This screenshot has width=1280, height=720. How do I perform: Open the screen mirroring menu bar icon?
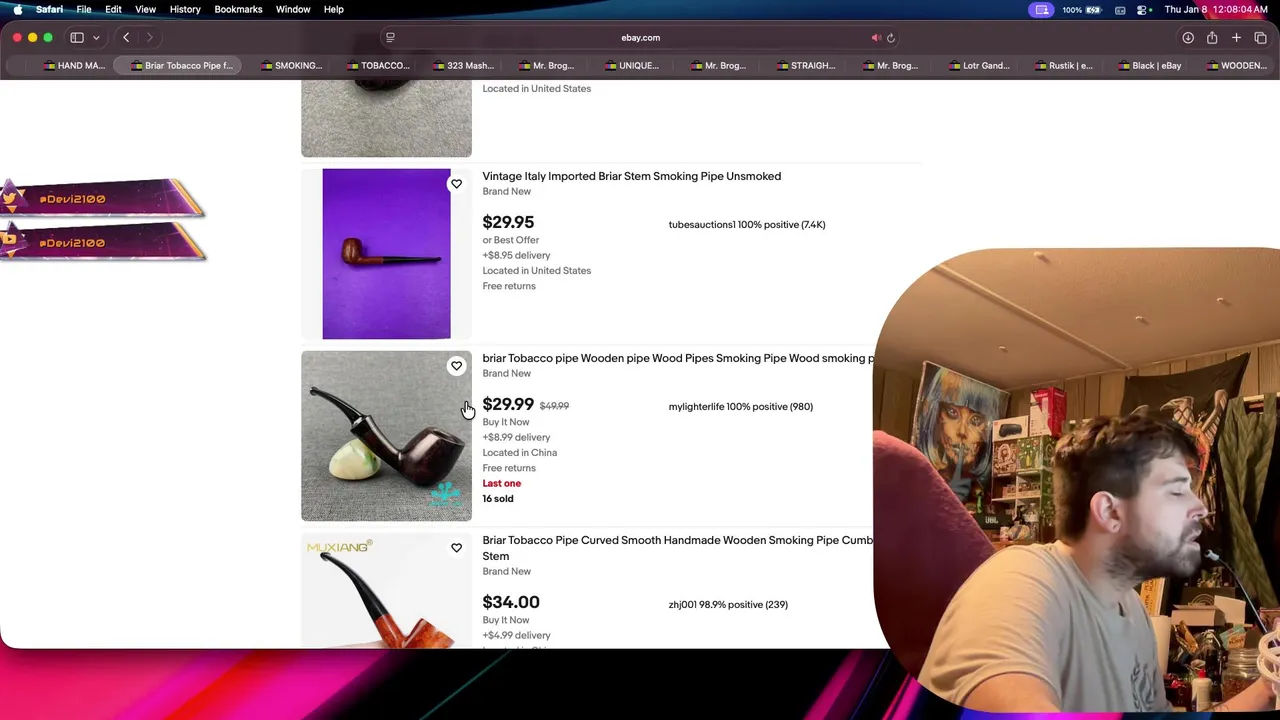click(x=1042, y=10)
